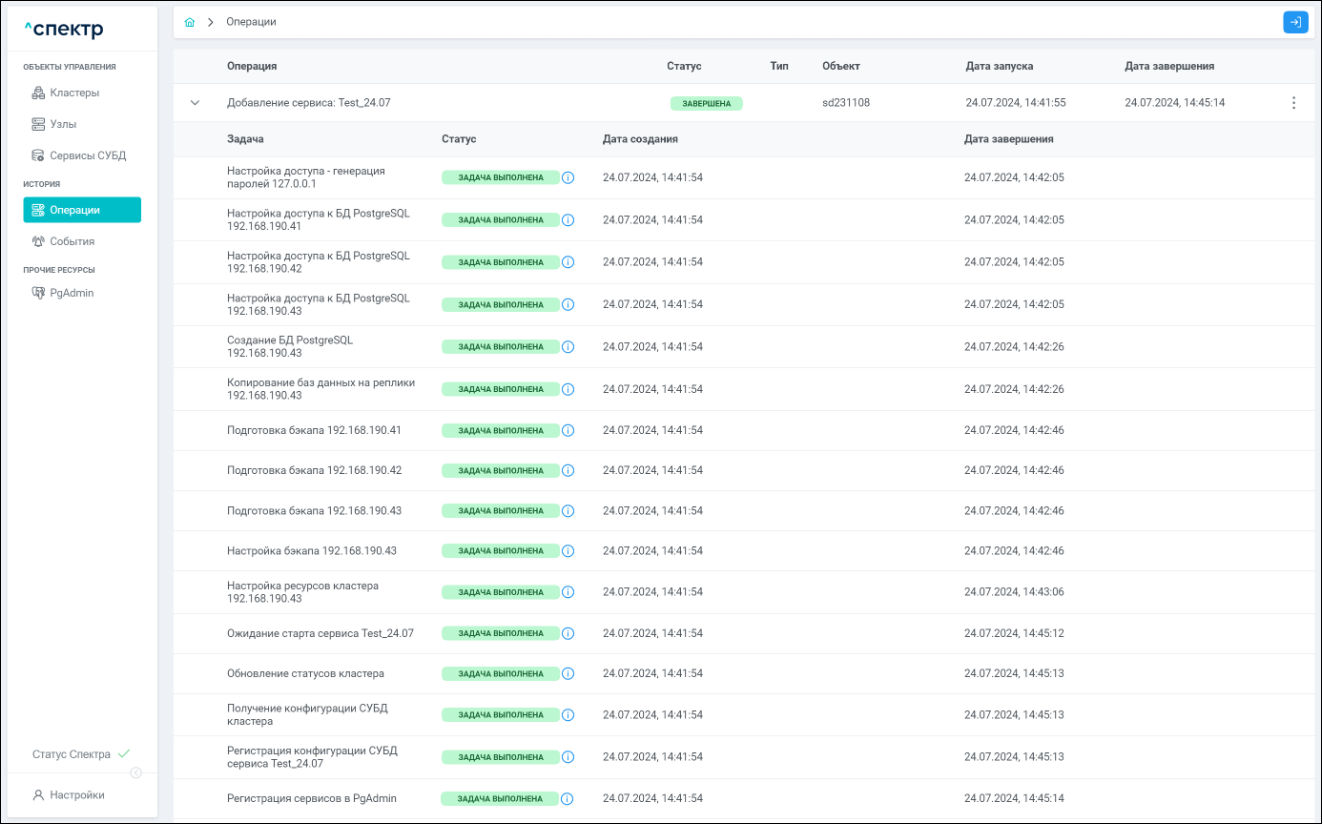The width and height of the screenshot is (1323, 824).
Task: Click info icon for 'Копирование баз данных на реплики'
Action: [x=568, y=389]
